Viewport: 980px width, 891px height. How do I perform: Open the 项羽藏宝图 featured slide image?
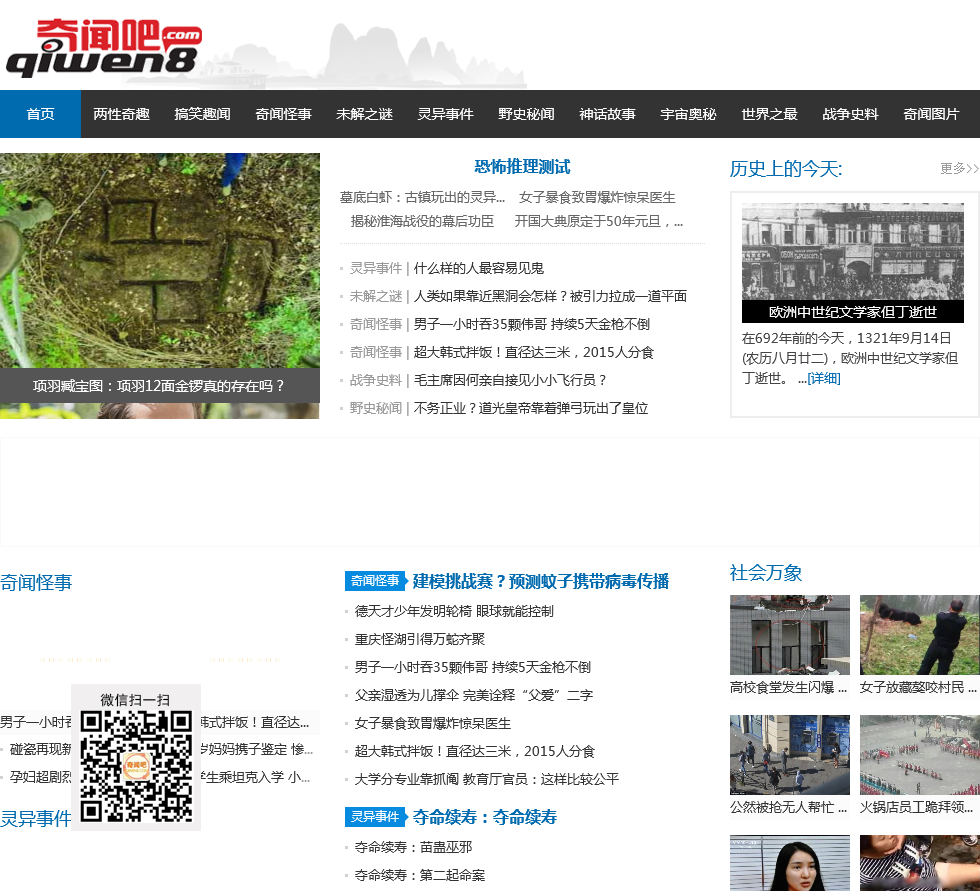tap(159, 261)
